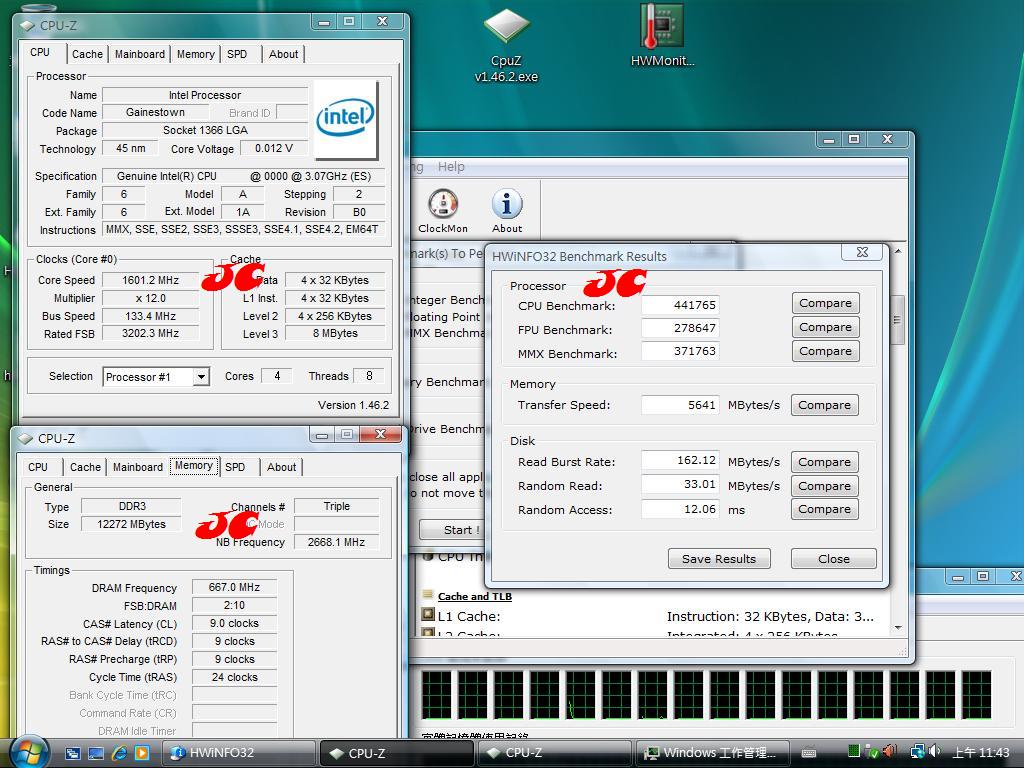Open the CpuZ v1.46.2.exe desktop icon
1024x768 pixels.
tap(507, 46)
